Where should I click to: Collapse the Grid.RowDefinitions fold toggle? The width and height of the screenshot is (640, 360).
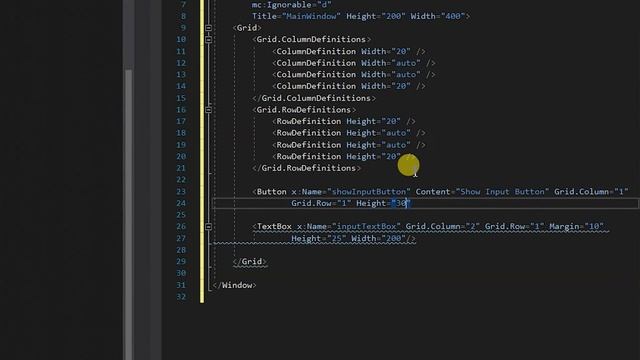tap(208, 110)
